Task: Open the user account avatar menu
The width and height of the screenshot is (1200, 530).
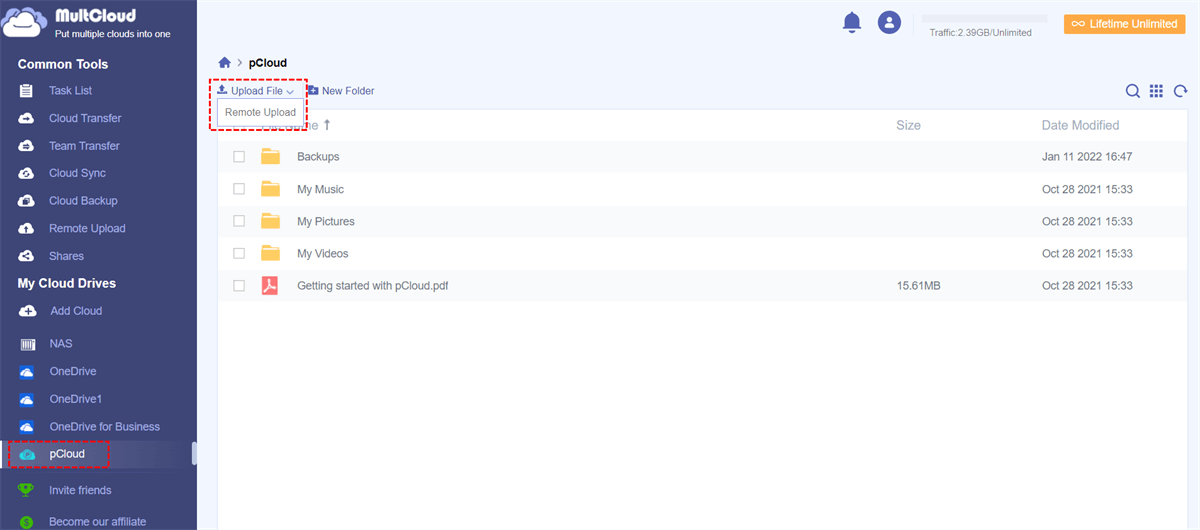Action: [x=889, y=22]
